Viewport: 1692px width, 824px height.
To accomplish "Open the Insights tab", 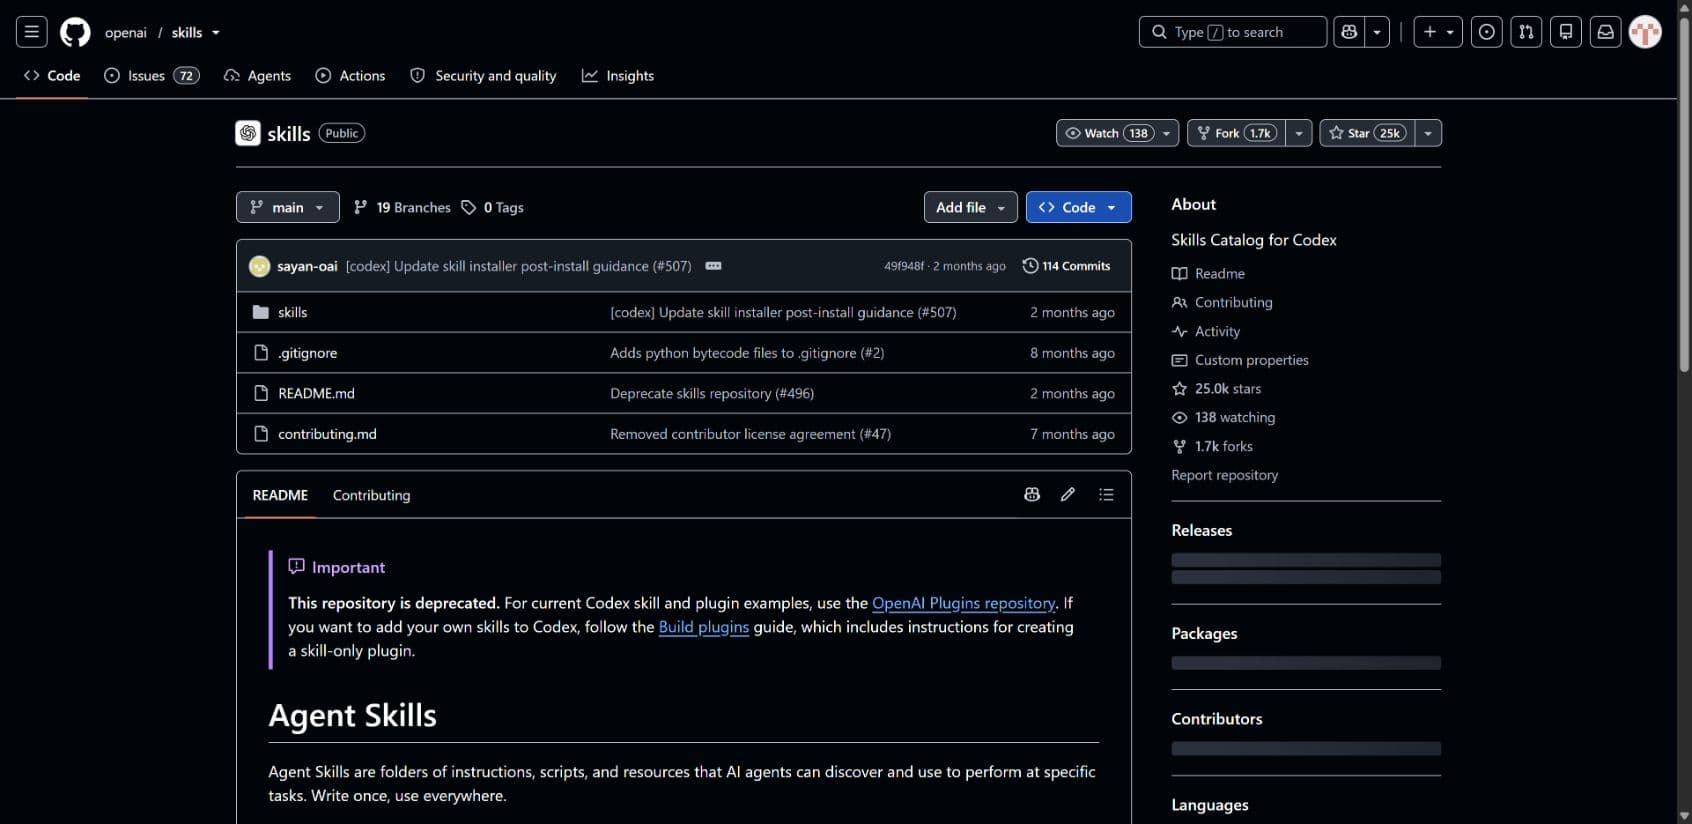I will [x=618, y=75].
